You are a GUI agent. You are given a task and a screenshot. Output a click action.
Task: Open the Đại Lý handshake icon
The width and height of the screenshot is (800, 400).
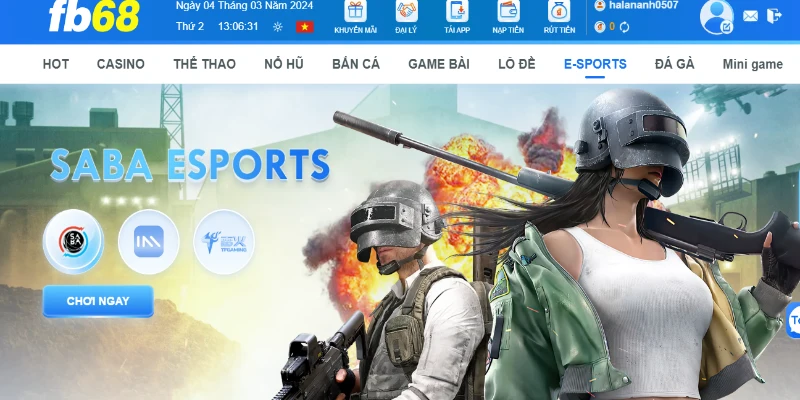coord(406,11)
